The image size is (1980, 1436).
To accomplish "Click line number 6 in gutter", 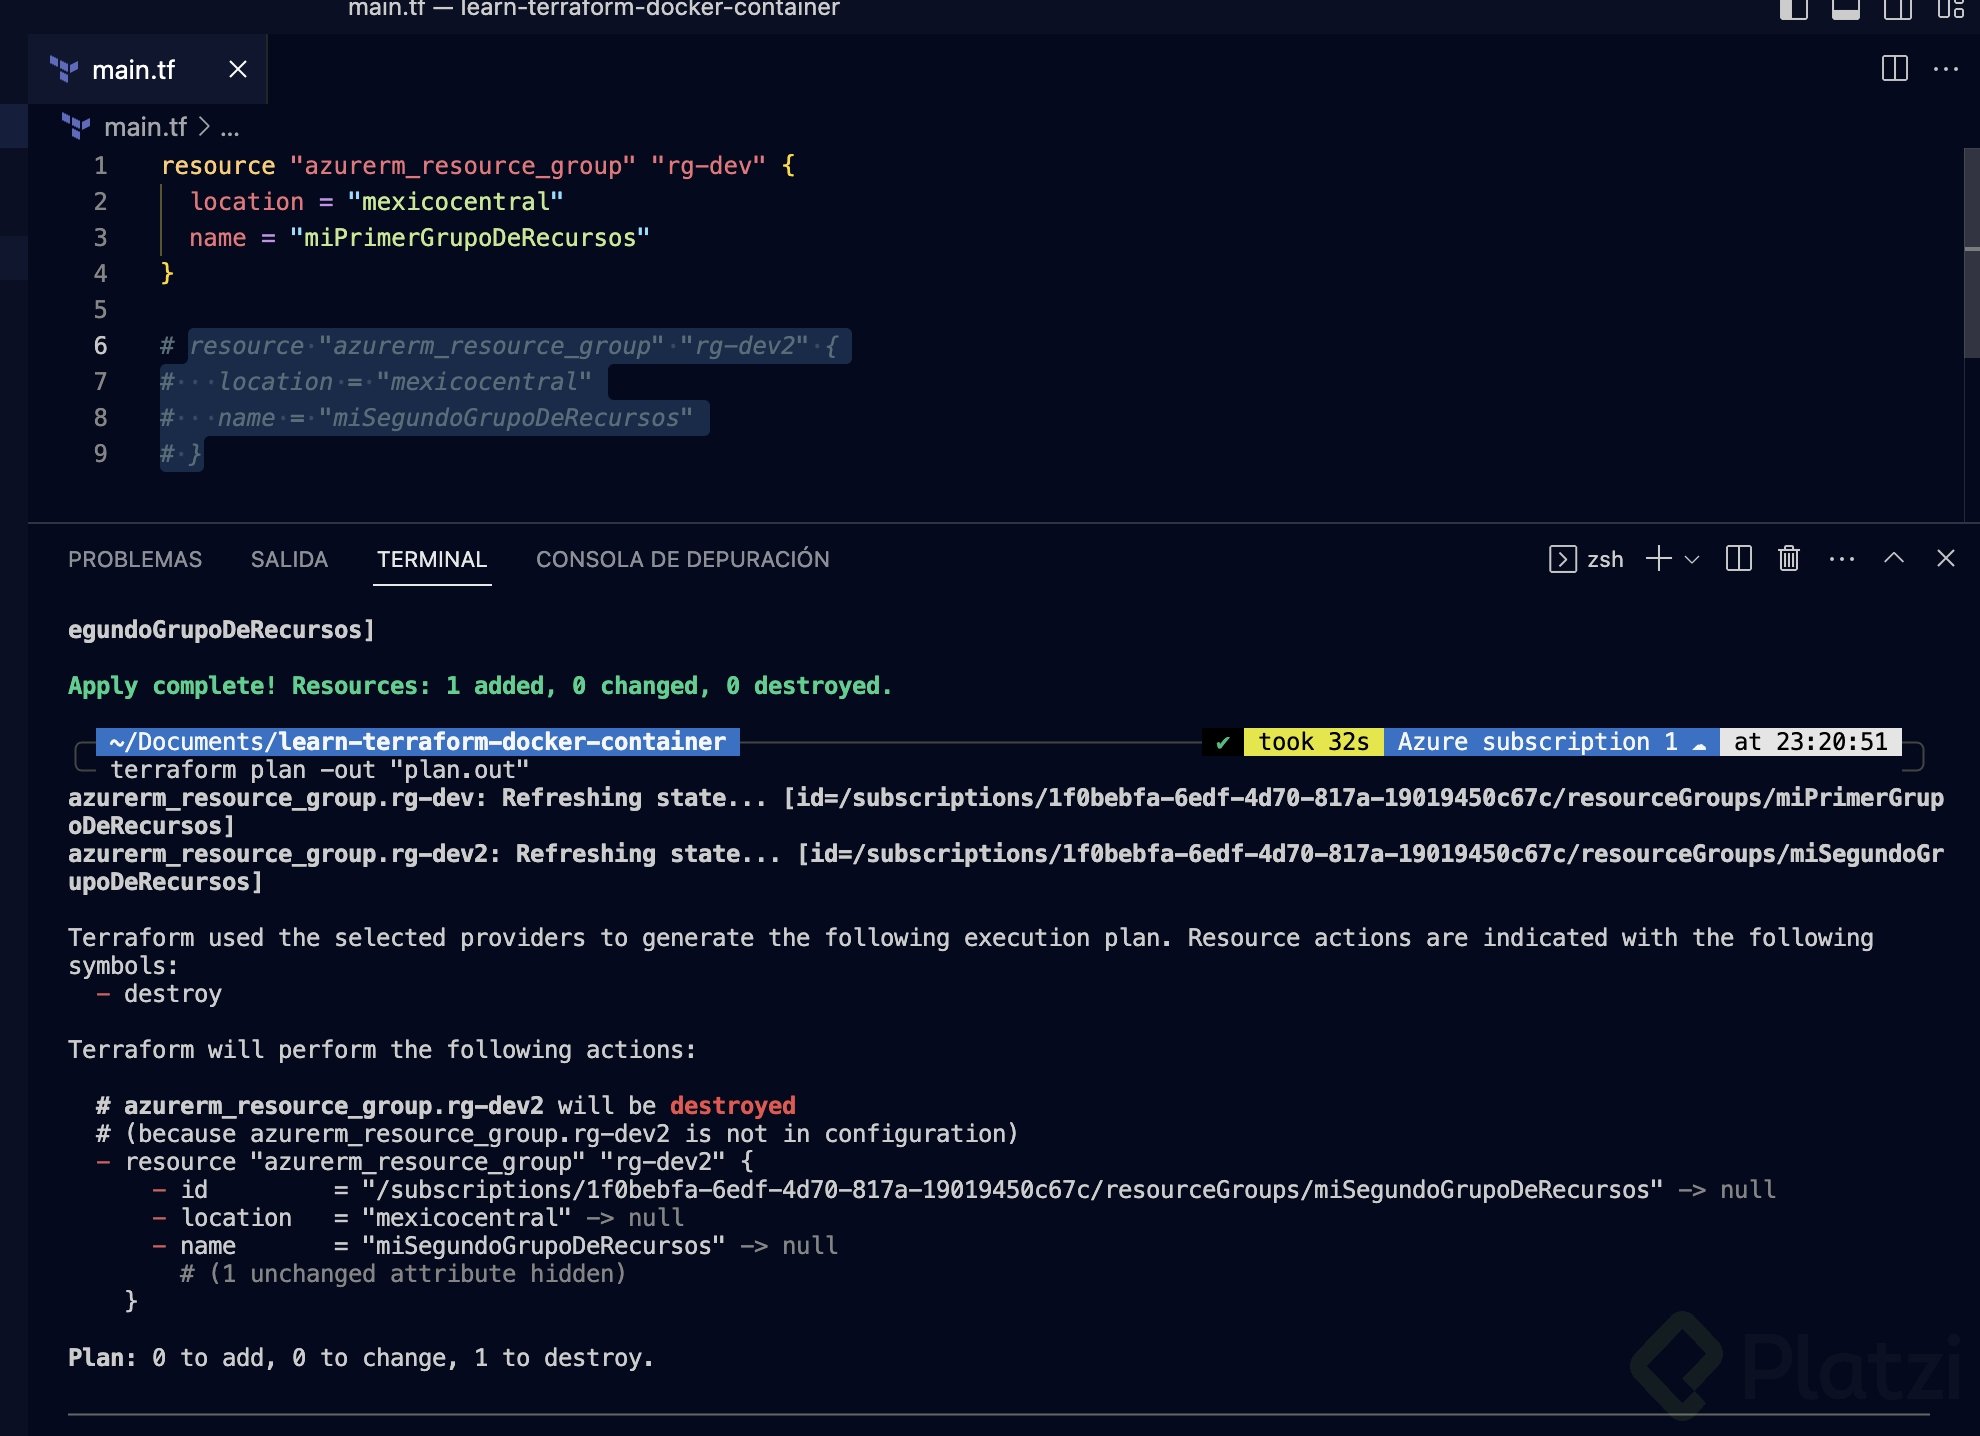I will tap(100, 346).
